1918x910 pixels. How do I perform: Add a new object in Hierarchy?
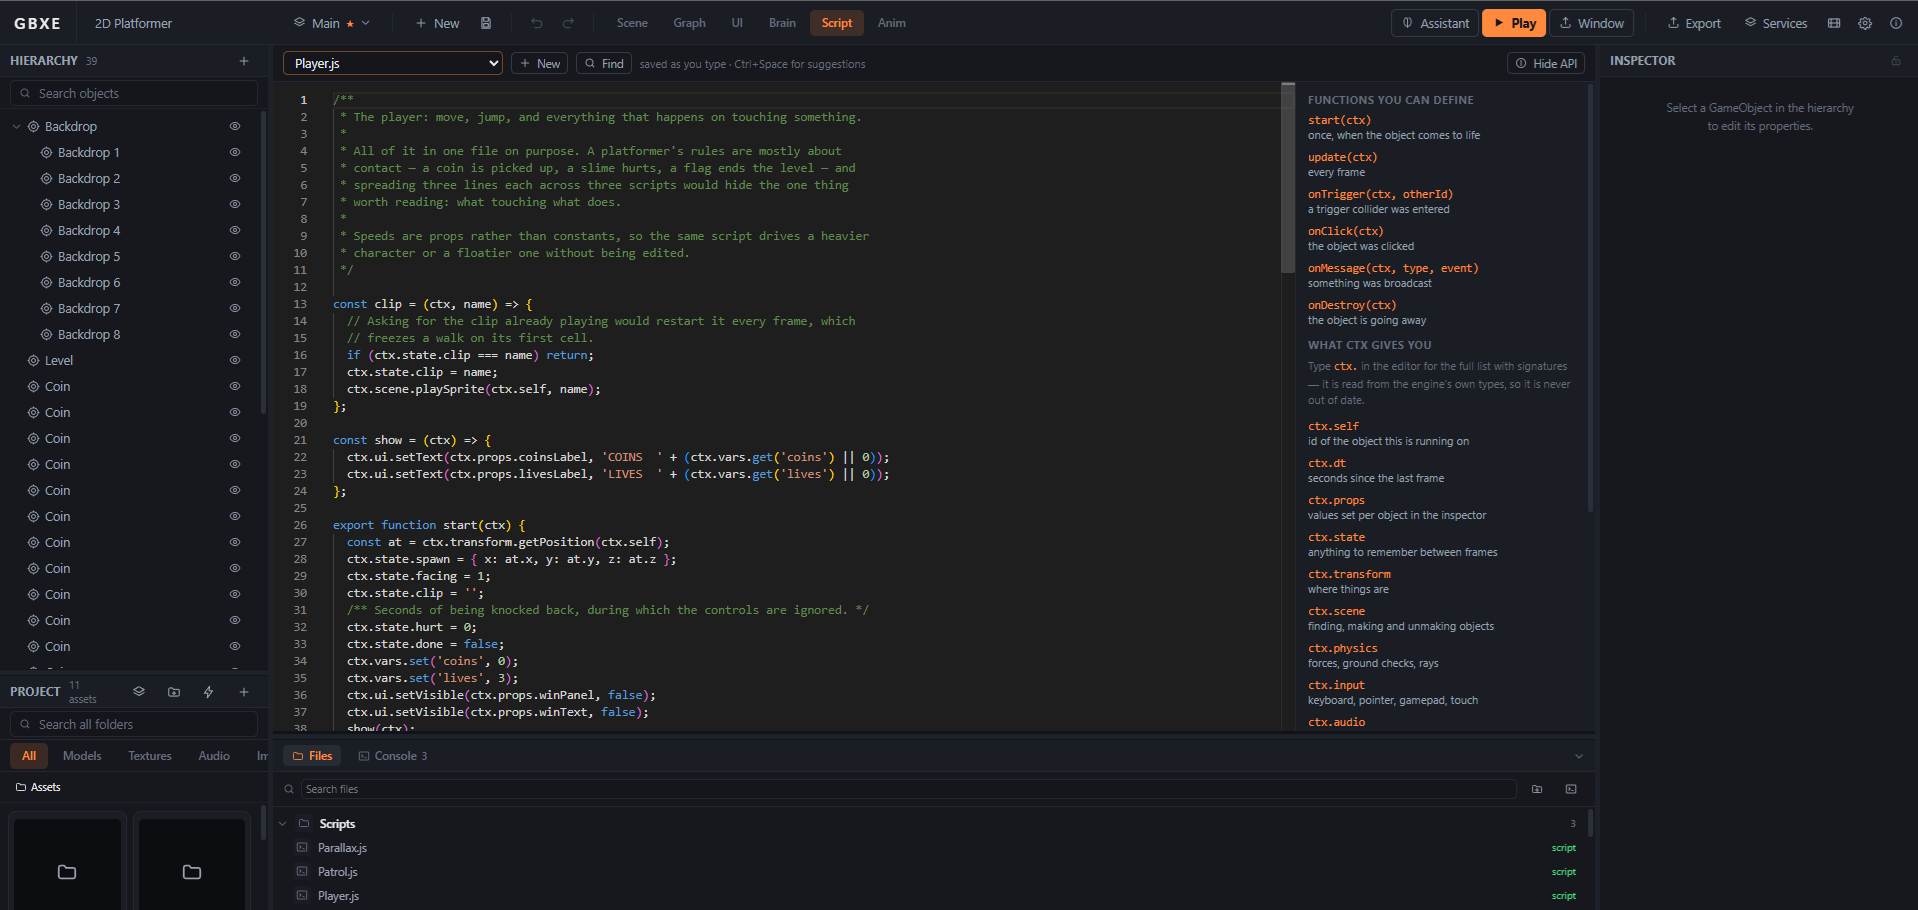point(244,61)
